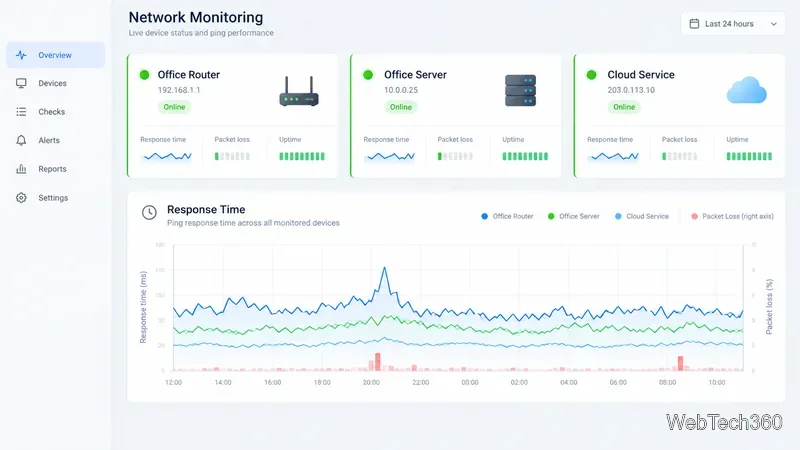This screenshot has height=450, width=800.
Task: Click the Alerts bell icon
Action: click(x=21, y=140)
